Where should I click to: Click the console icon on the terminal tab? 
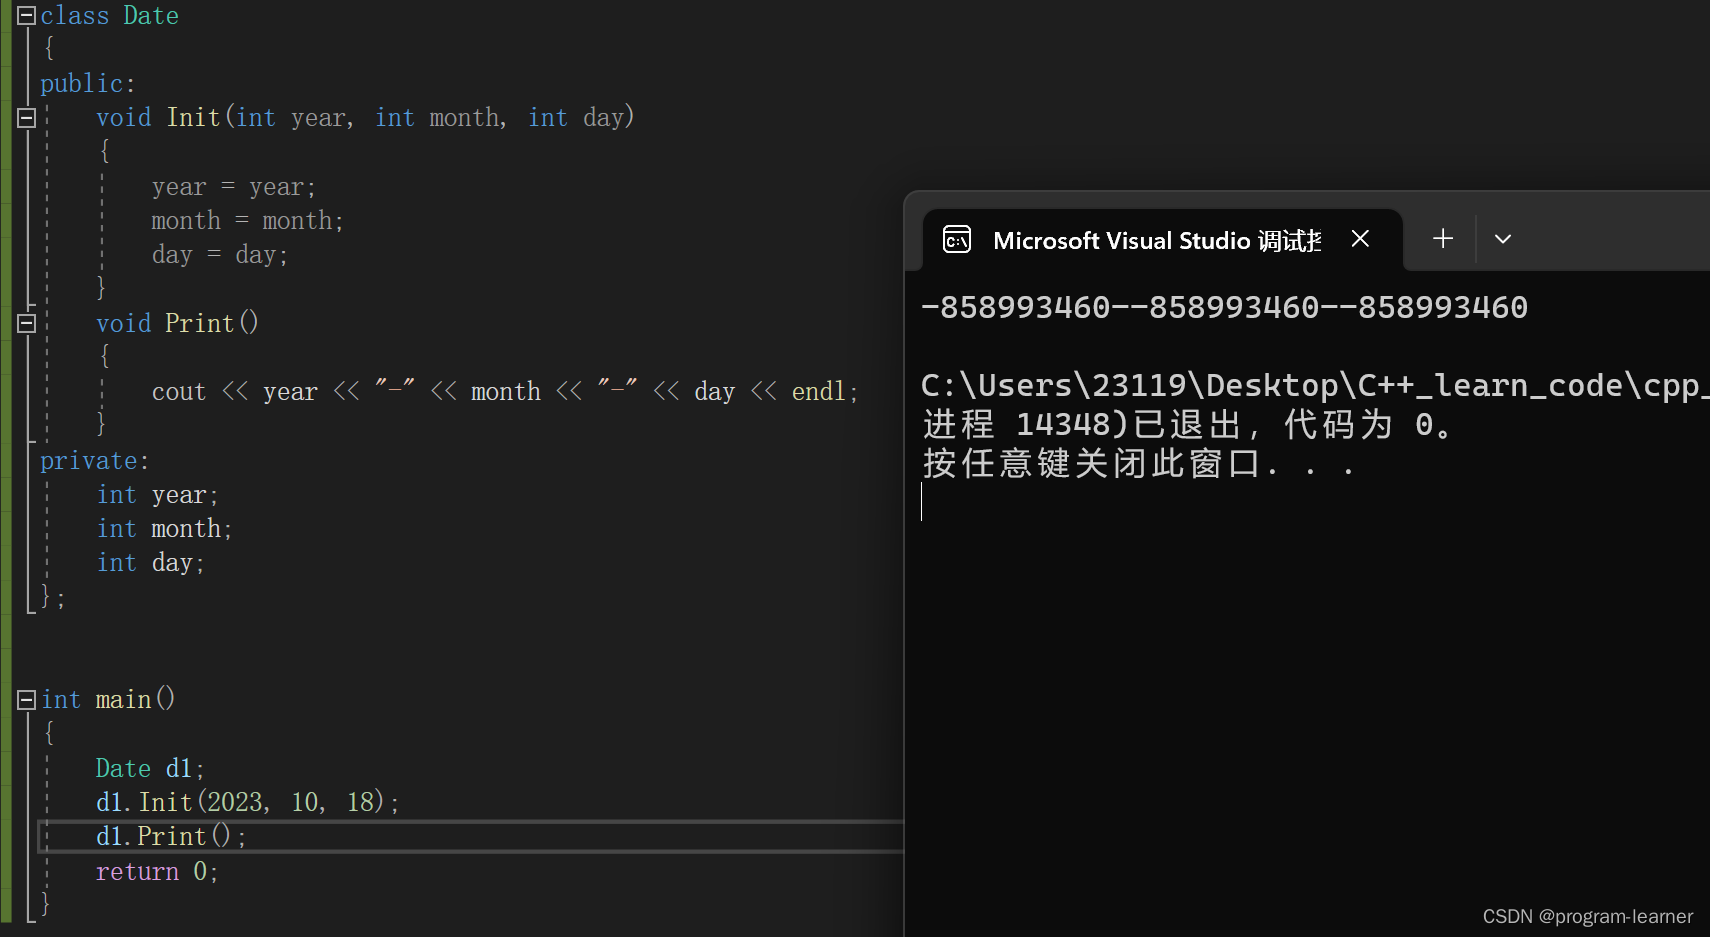coord(957,240)
